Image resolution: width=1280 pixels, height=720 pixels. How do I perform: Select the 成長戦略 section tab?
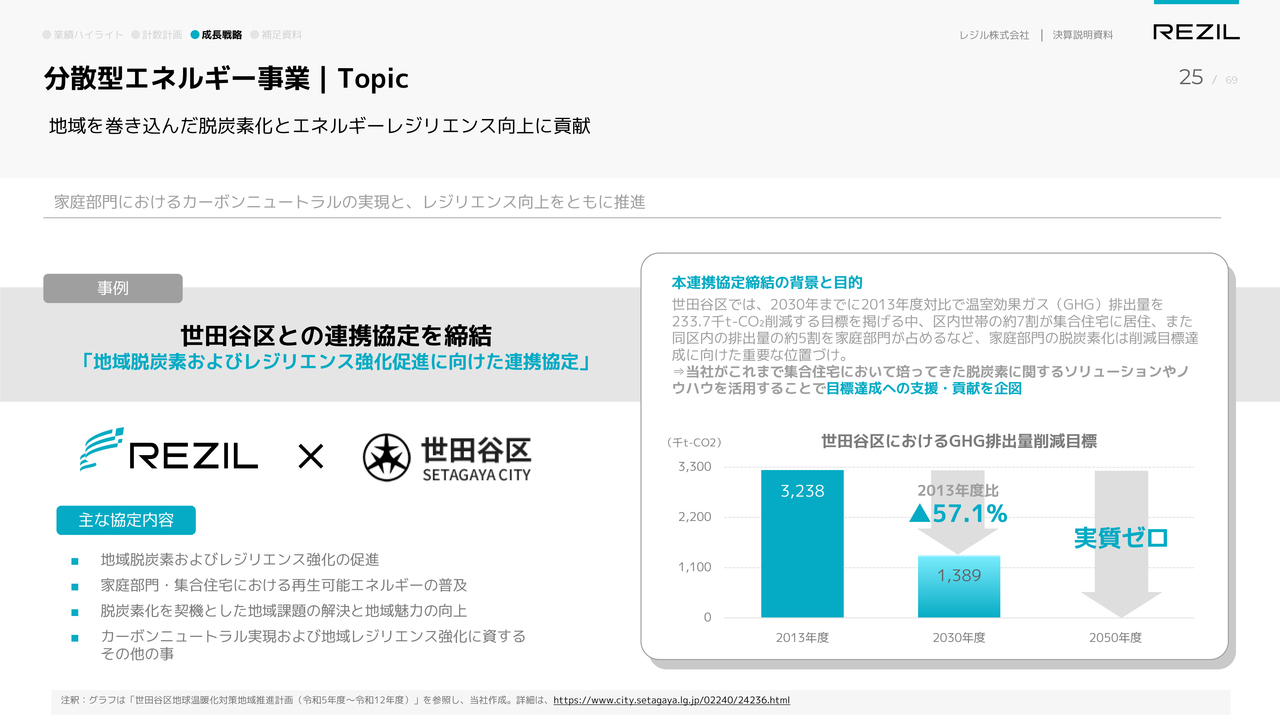pyautogui.click(x=216, y=34)
